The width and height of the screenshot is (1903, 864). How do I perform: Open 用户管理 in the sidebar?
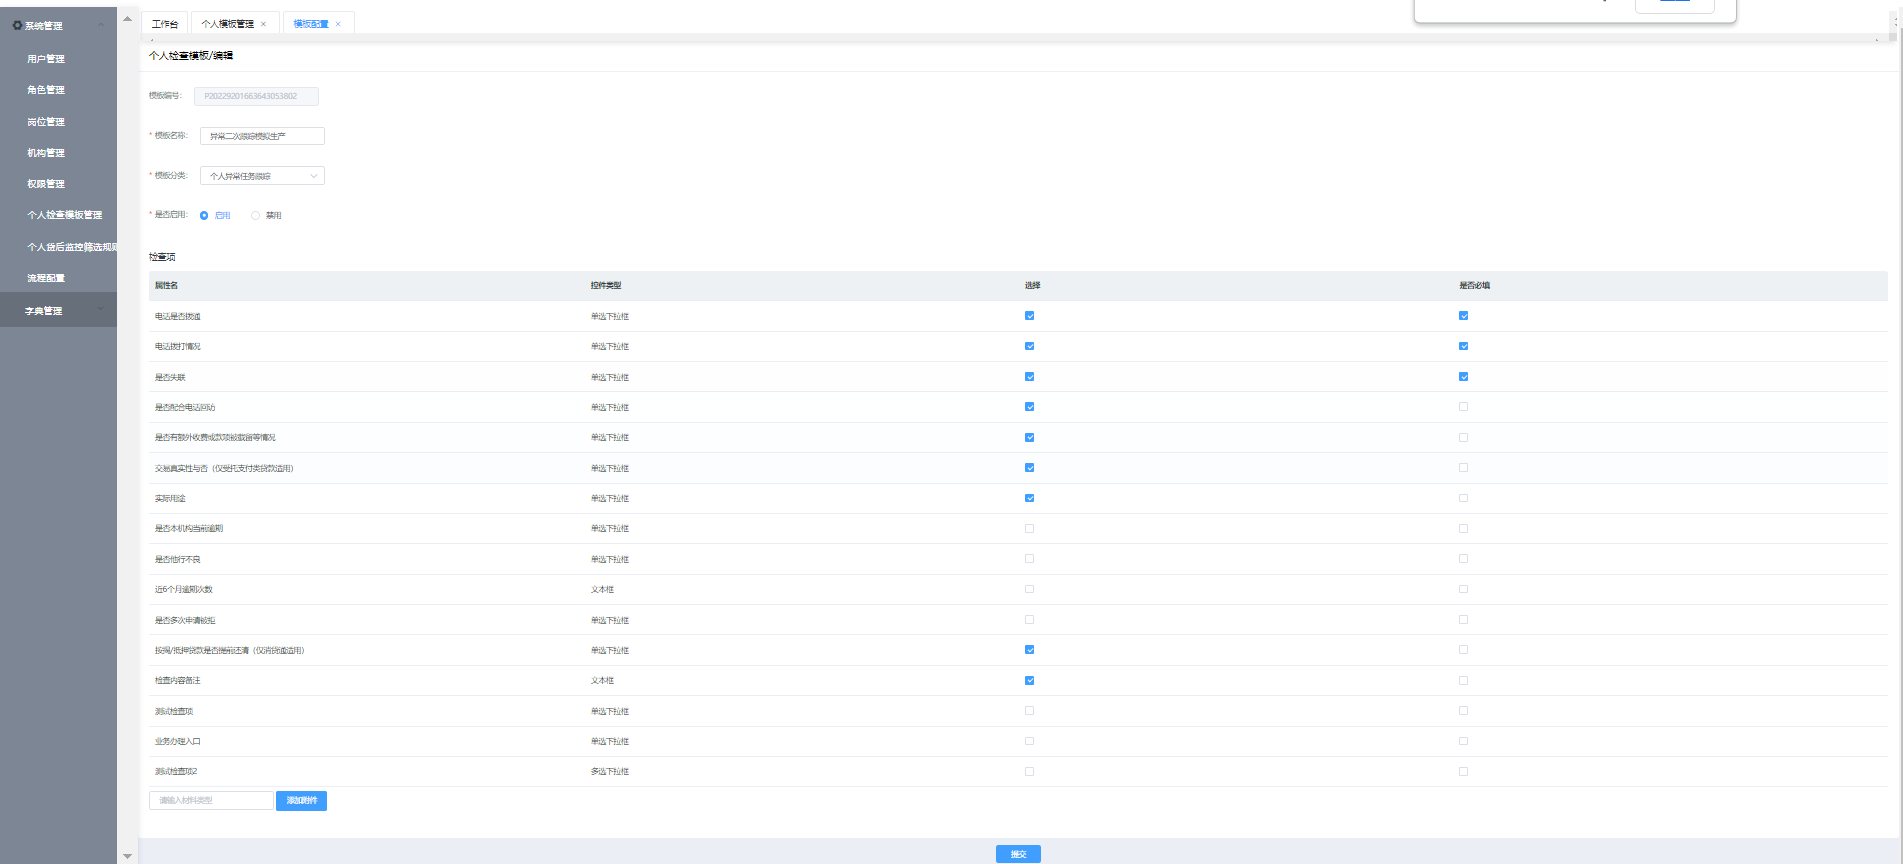coord(46,59)
